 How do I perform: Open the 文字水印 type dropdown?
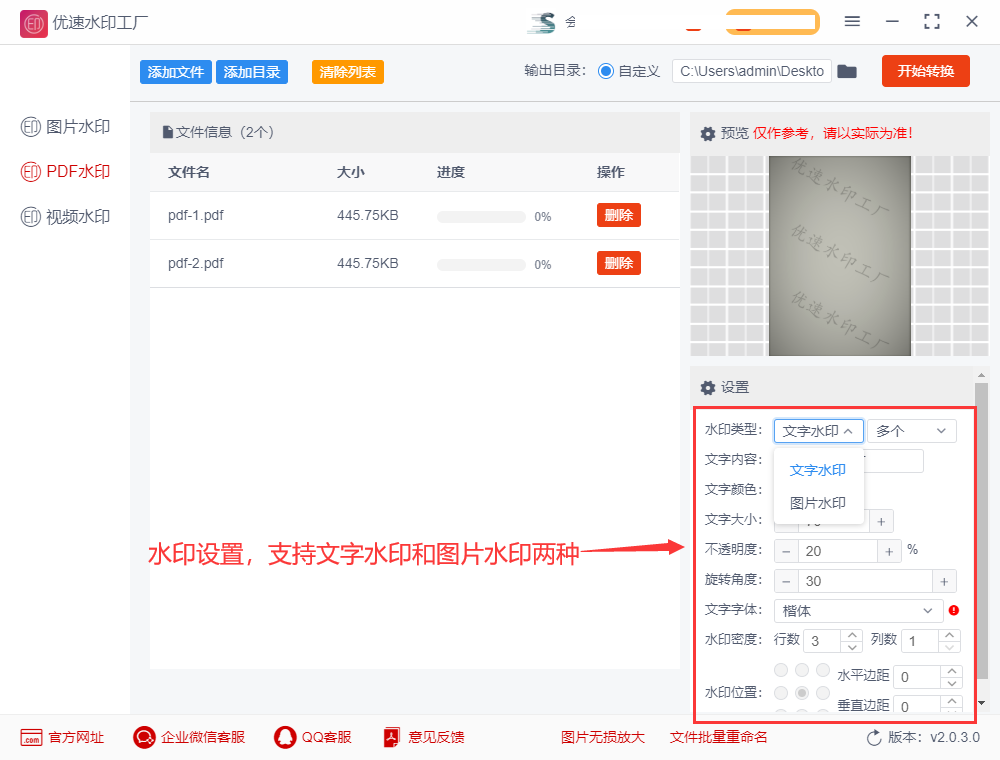[x=819, y=431]
